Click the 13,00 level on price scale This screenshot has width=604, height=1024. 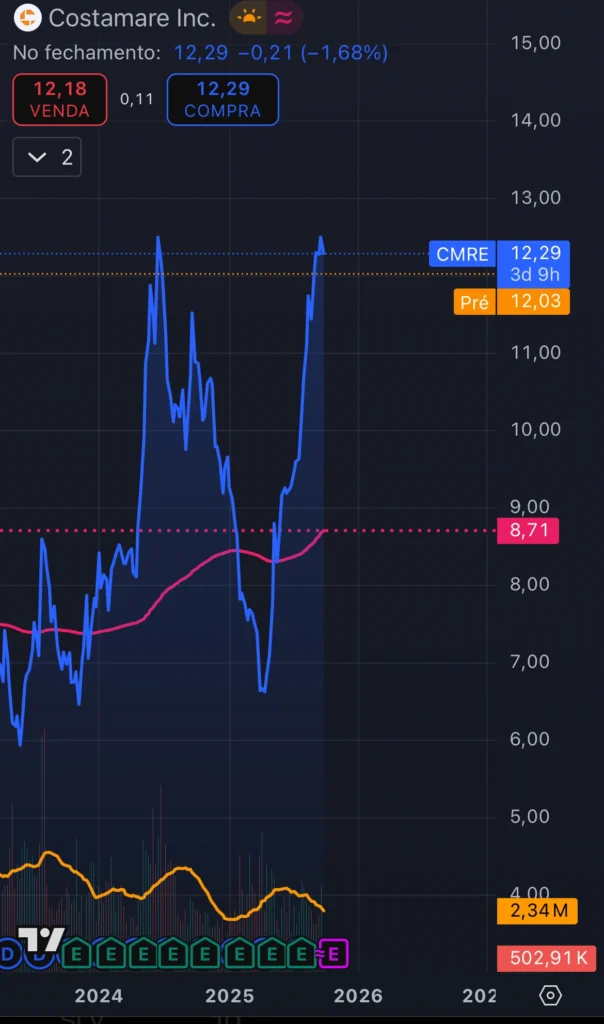tap(536, 197)
